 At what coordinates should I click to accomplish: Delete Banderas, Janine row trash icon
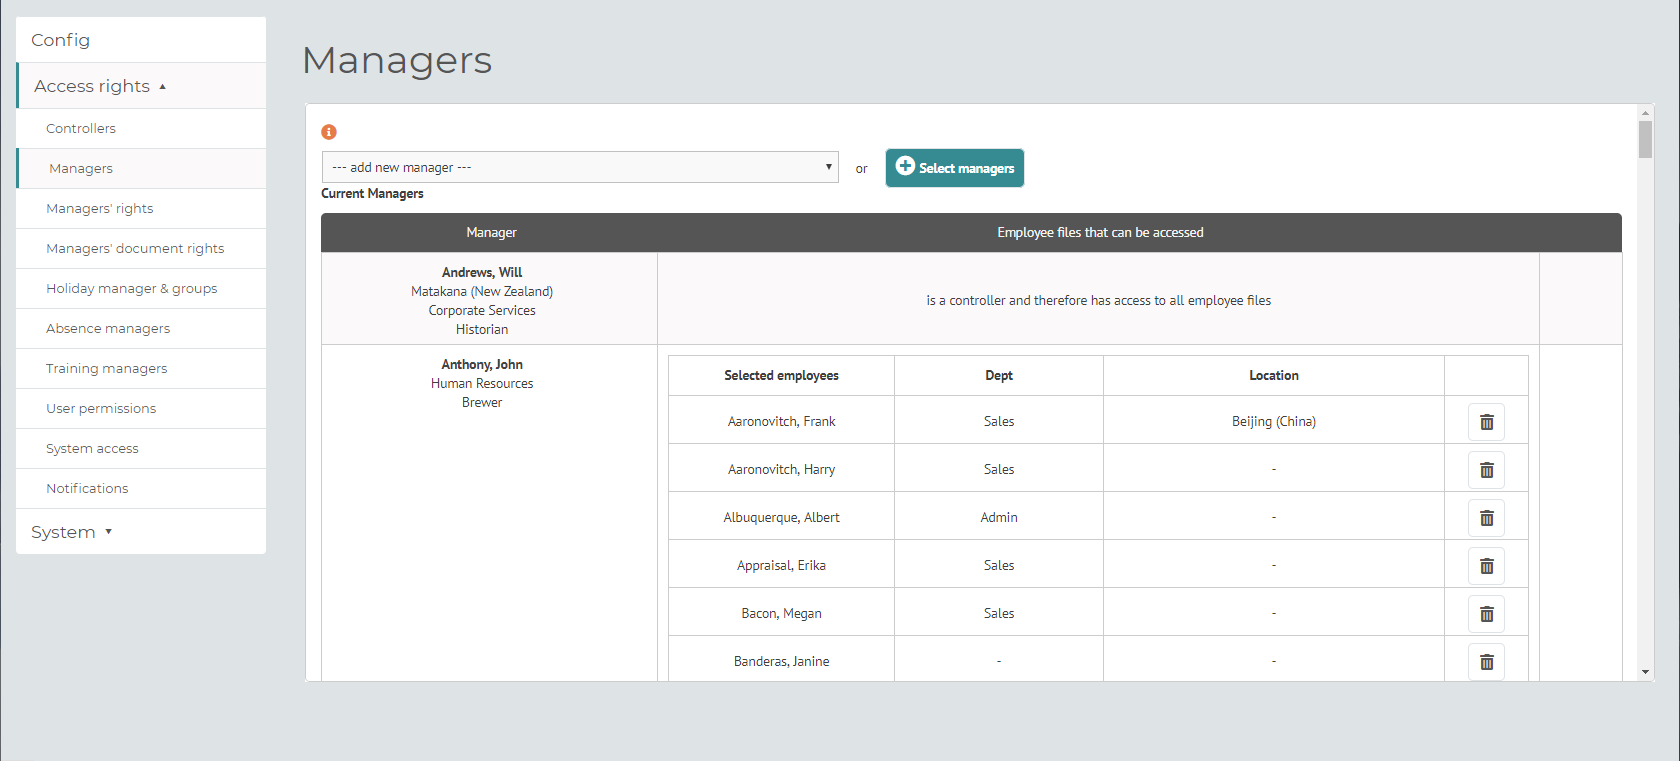tap(1486, 662)
